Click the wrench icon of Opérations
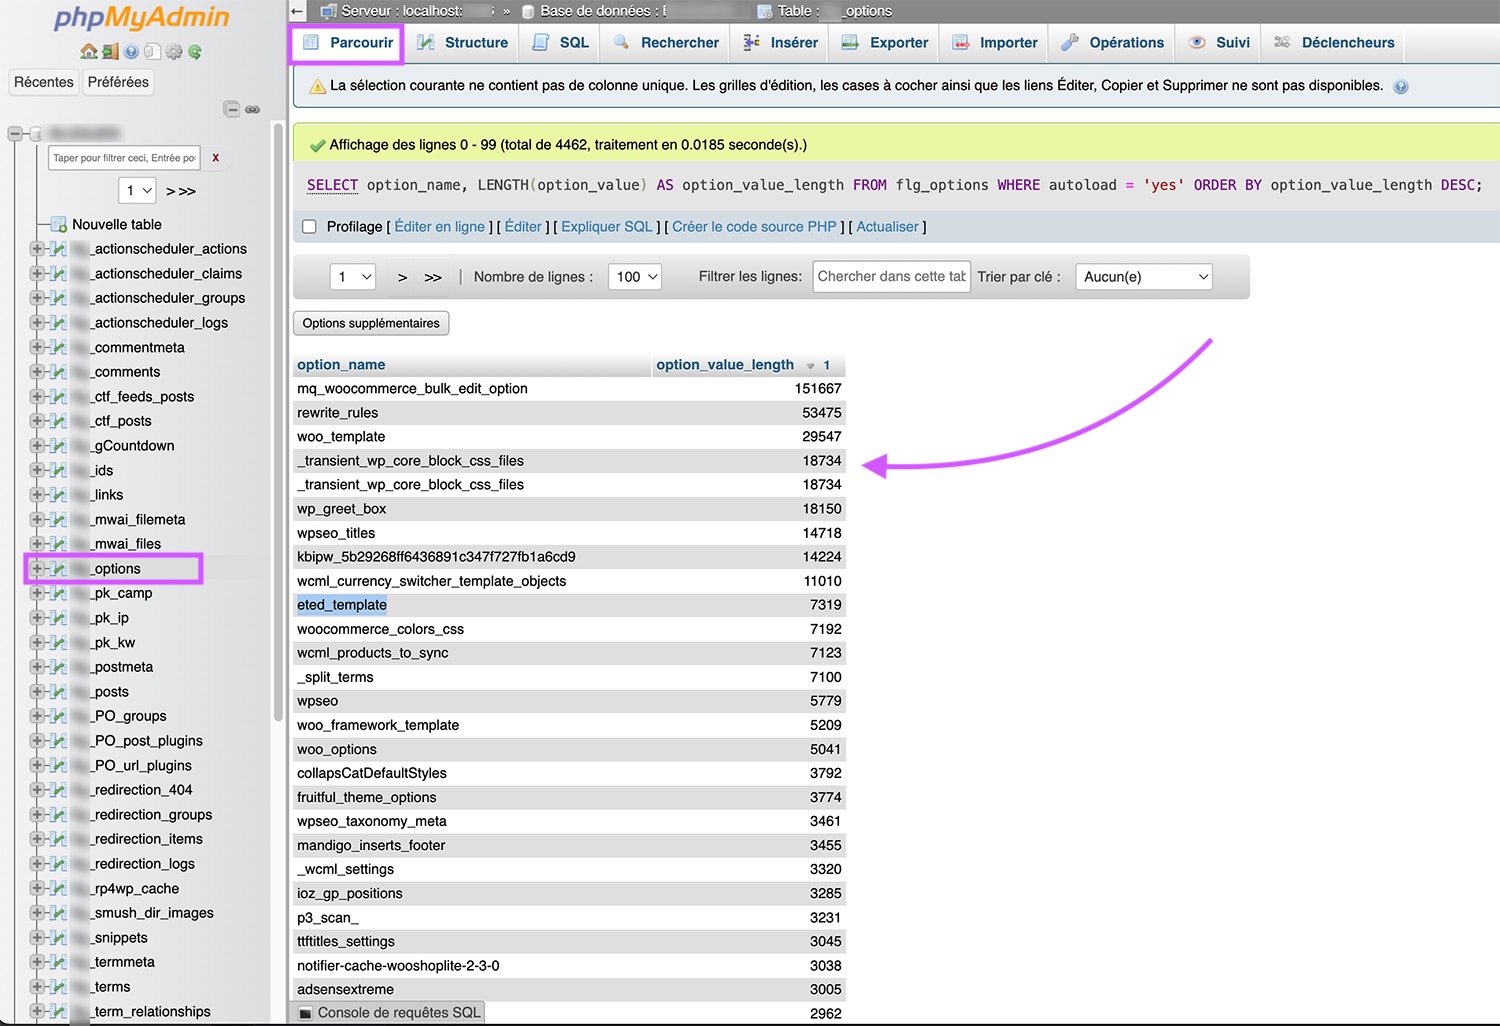The width and height of the screenshot is (1500, 1026). click(x=1070, y=42)
